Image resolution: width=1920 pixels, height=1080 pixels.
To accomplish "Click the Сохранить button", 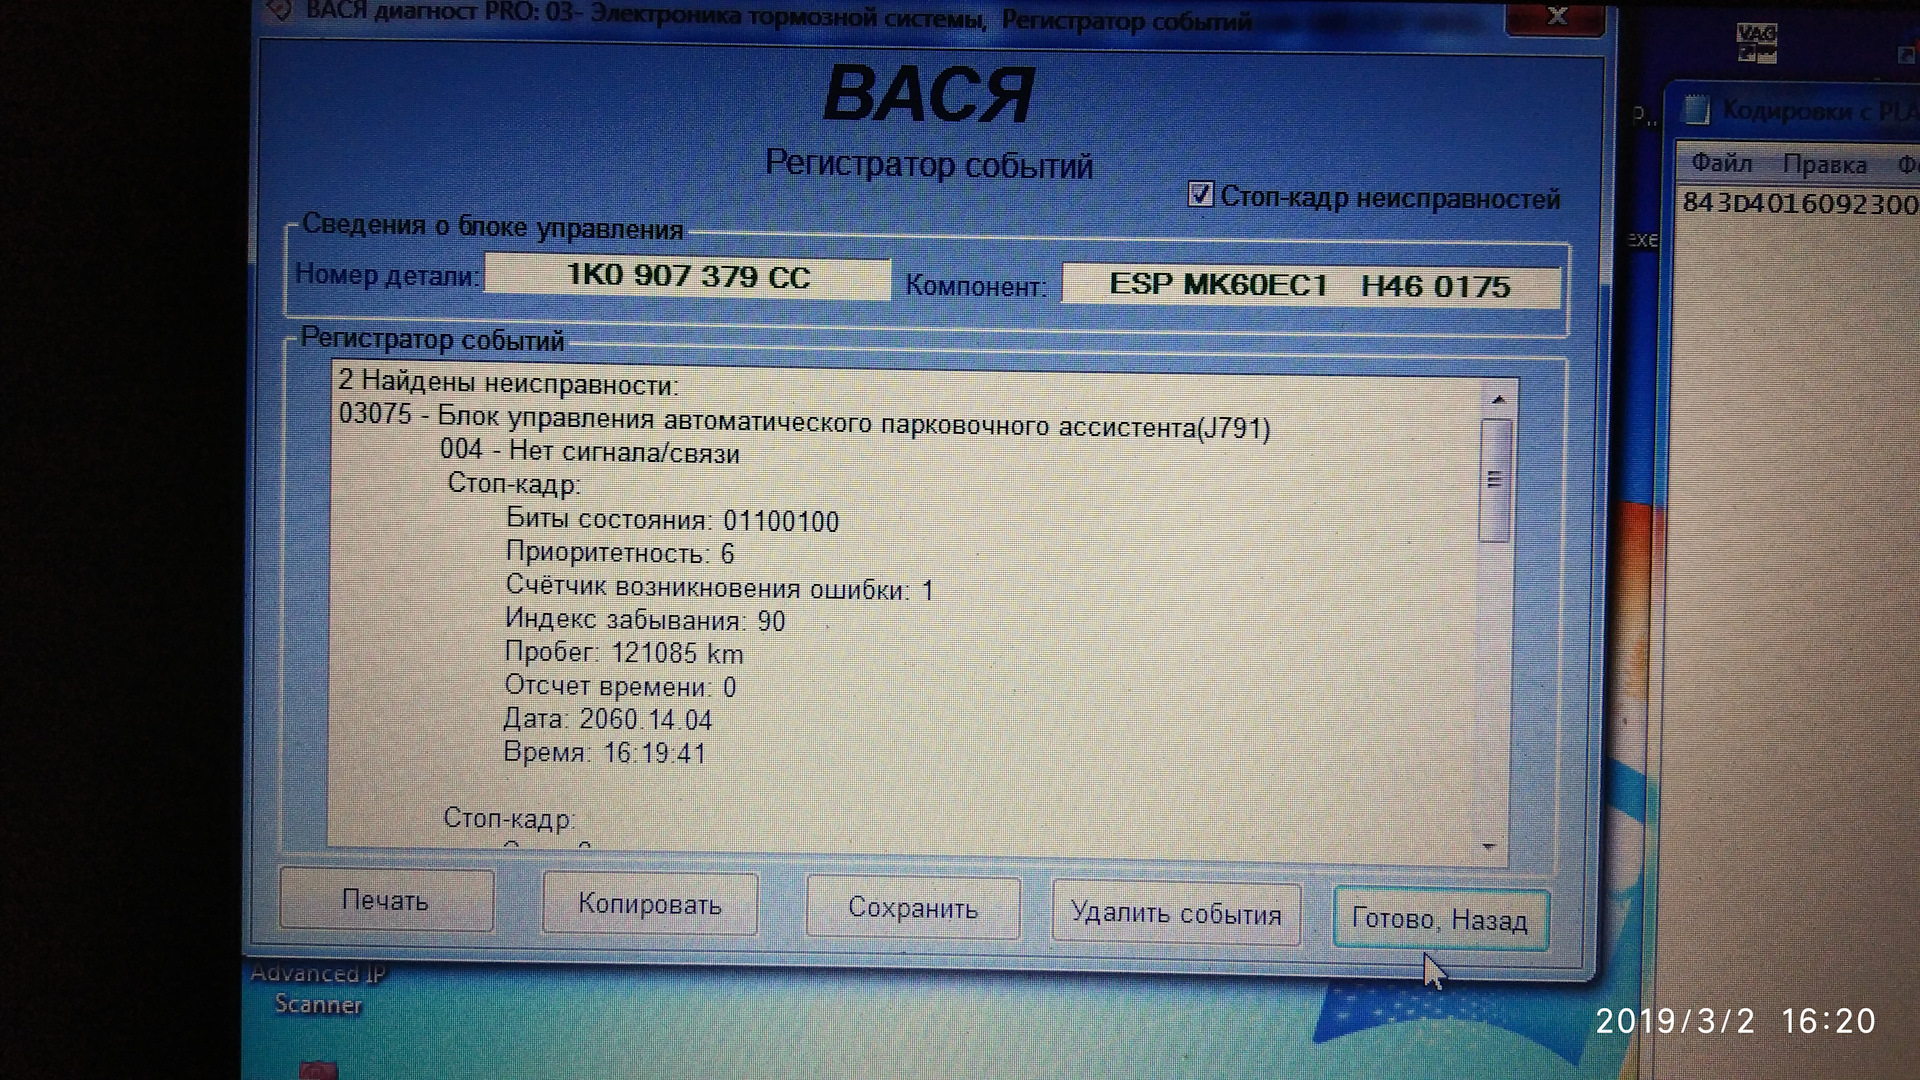I will (x=913, y=908).
